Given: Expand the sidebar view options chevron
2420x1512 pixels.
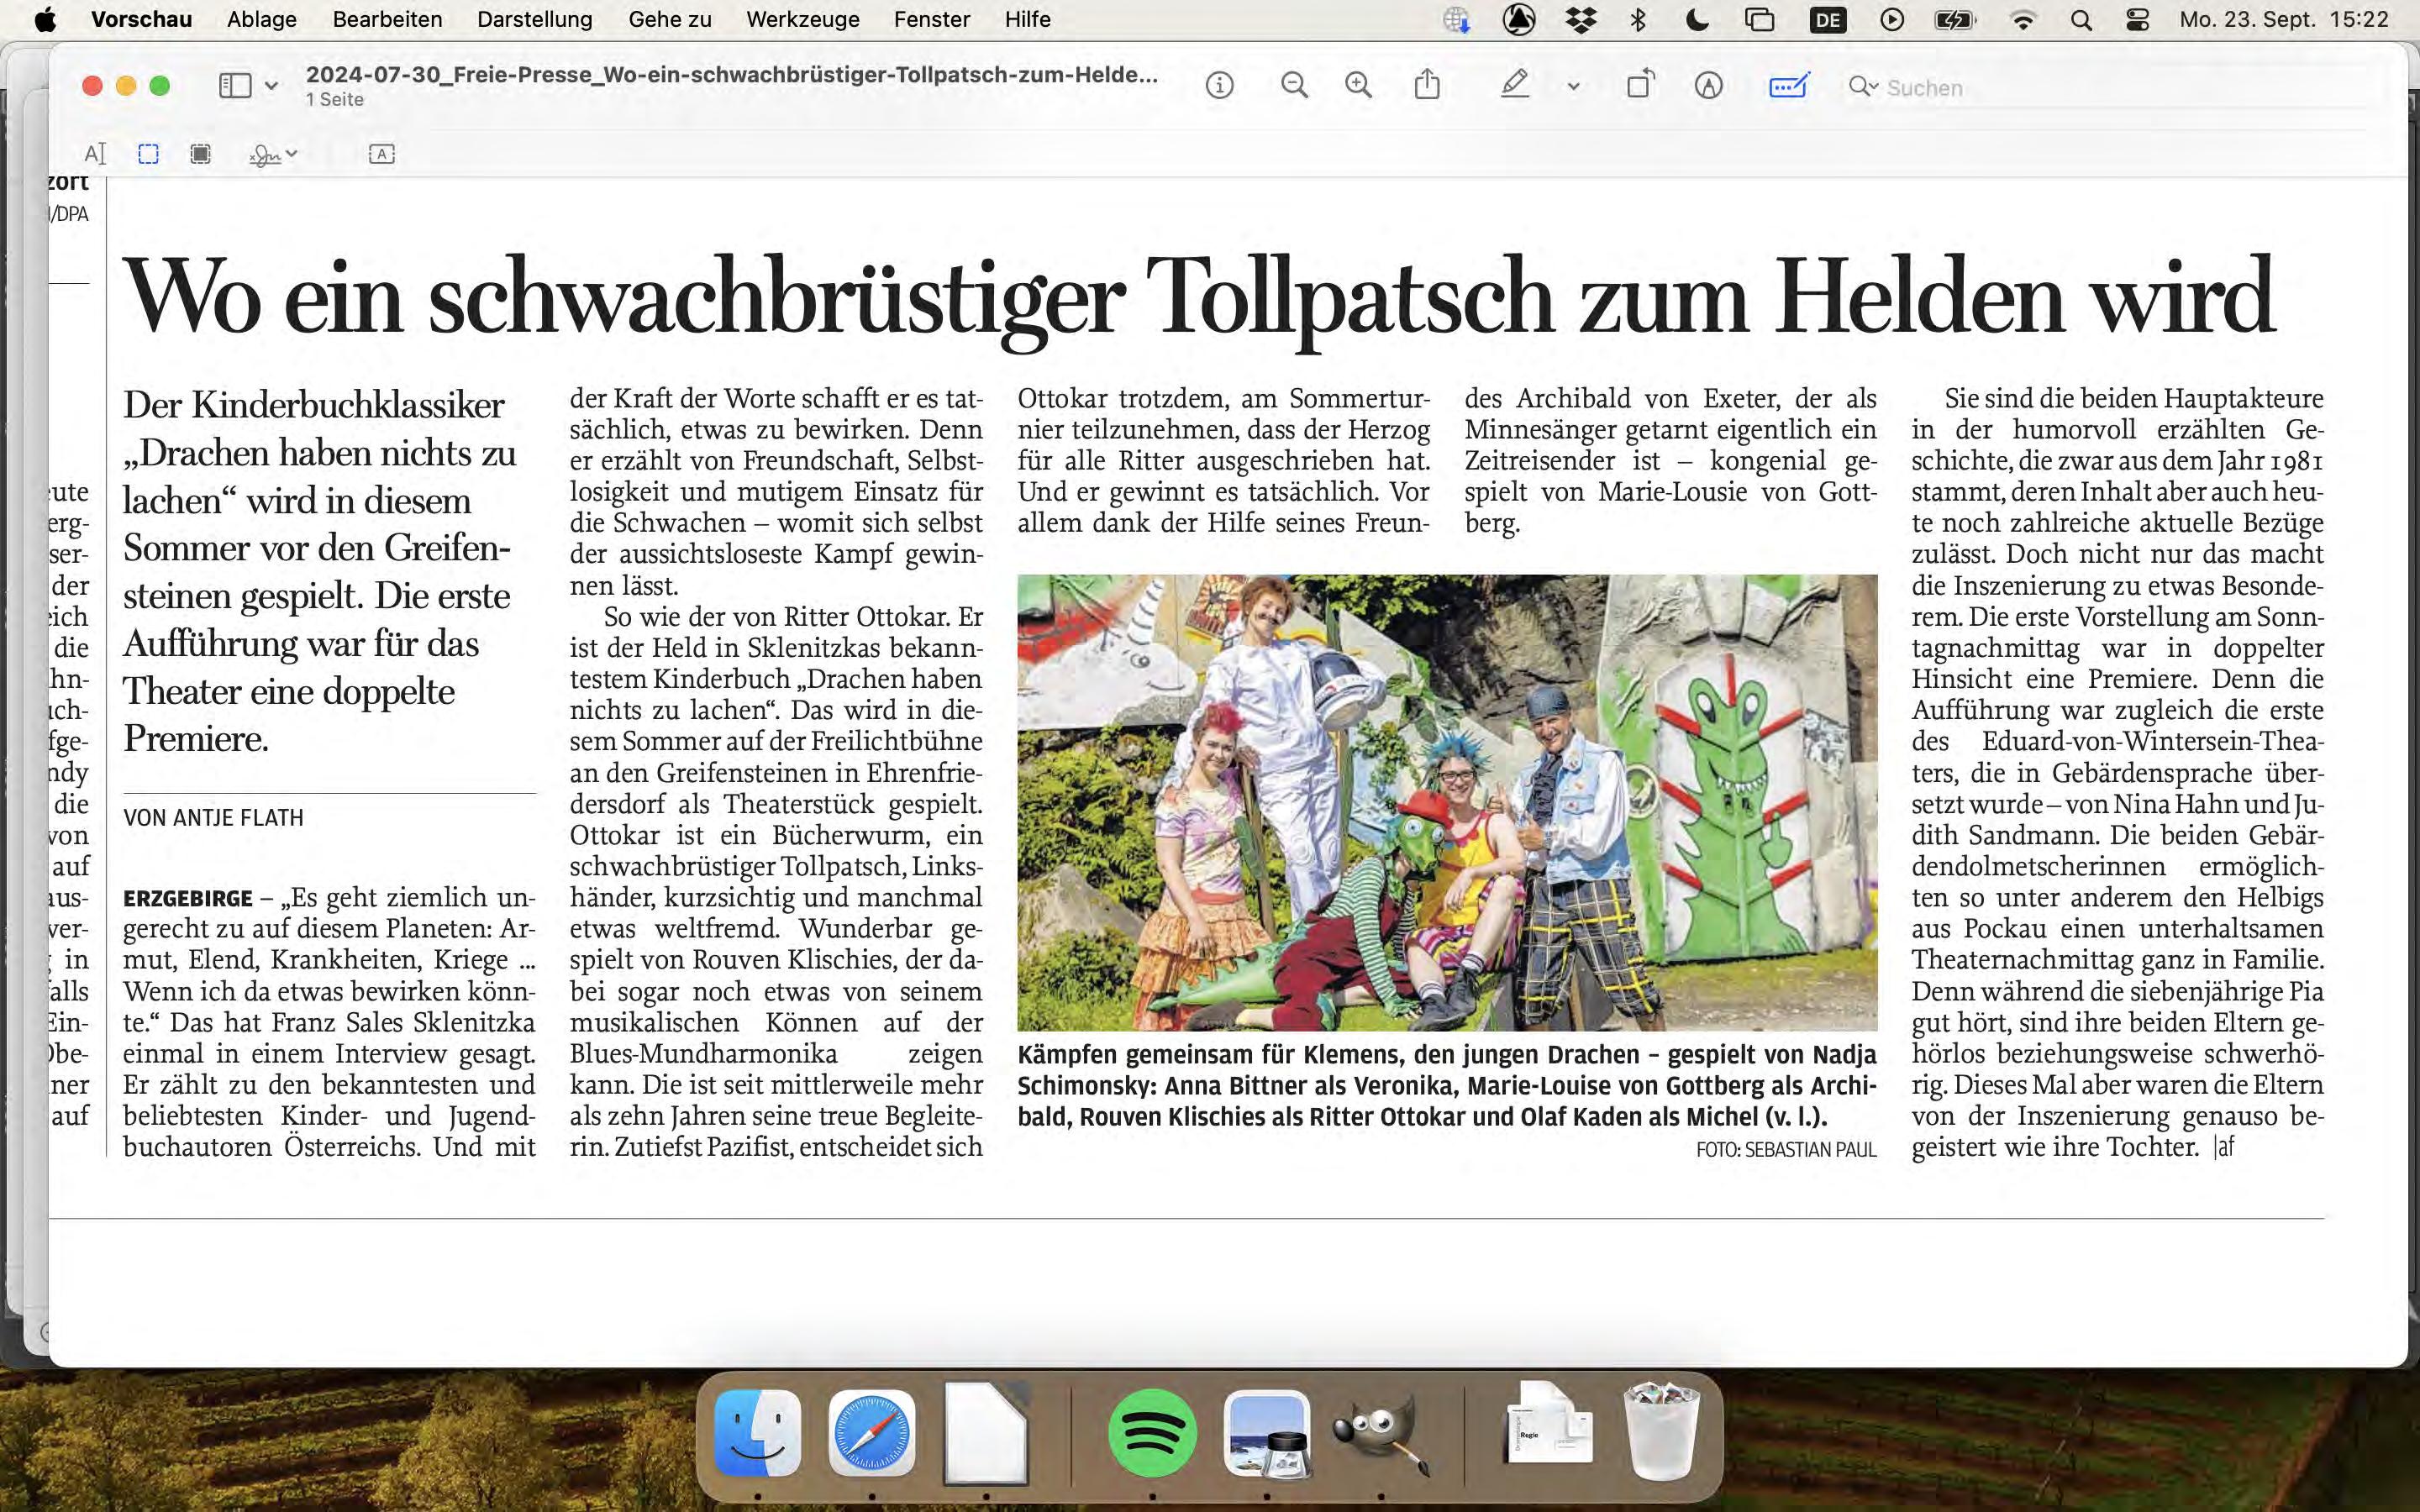Looking at the screenshot, I should click(271, 87).
